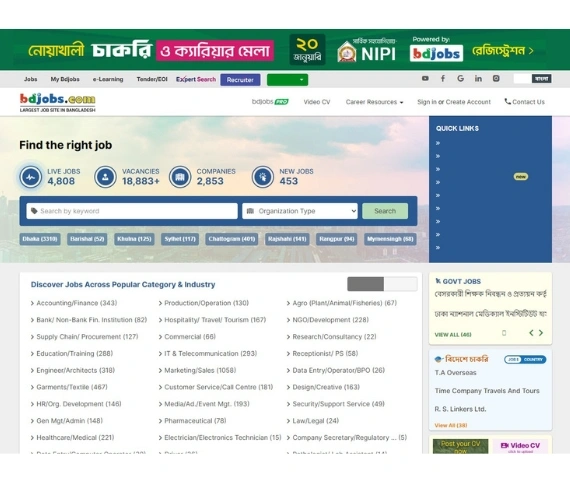The width and height of the screenshot is (570, 483).
Task: Click the Search by keyword field
Action: point(132,211)
